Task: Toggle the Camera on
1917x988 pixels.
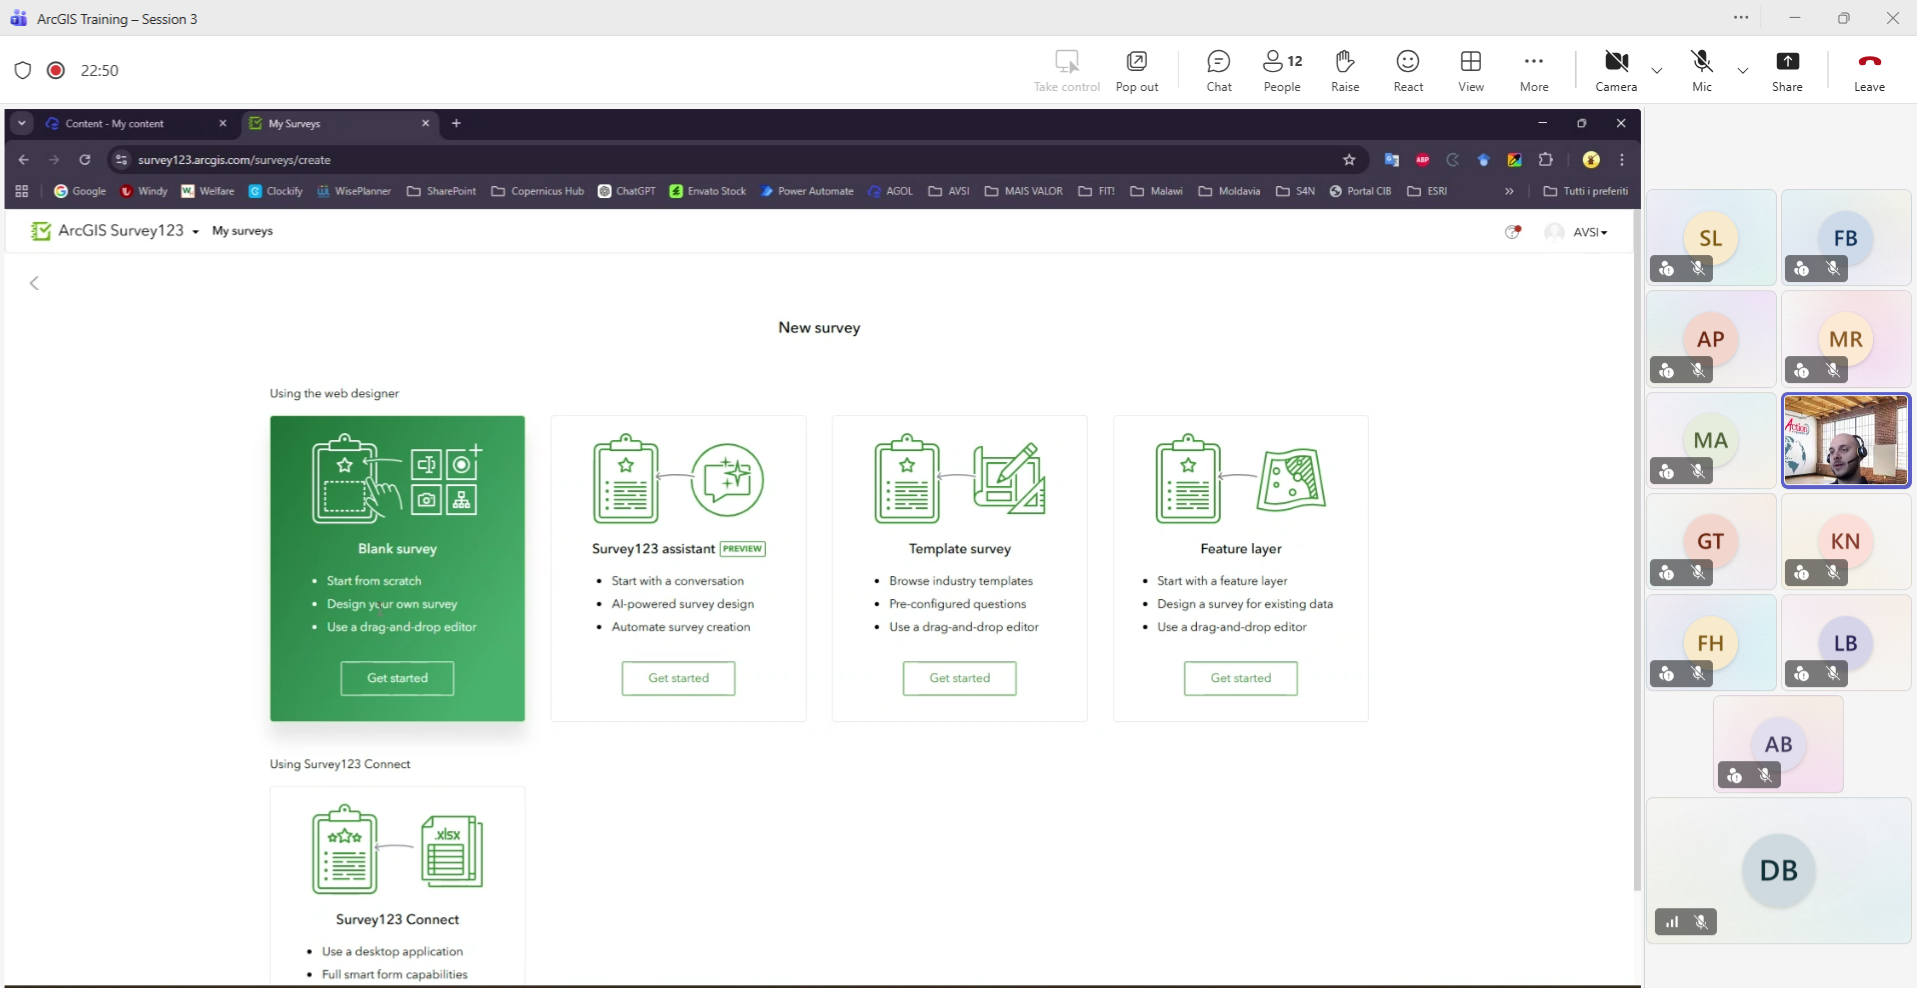Action: click(x=1616, y=70)
